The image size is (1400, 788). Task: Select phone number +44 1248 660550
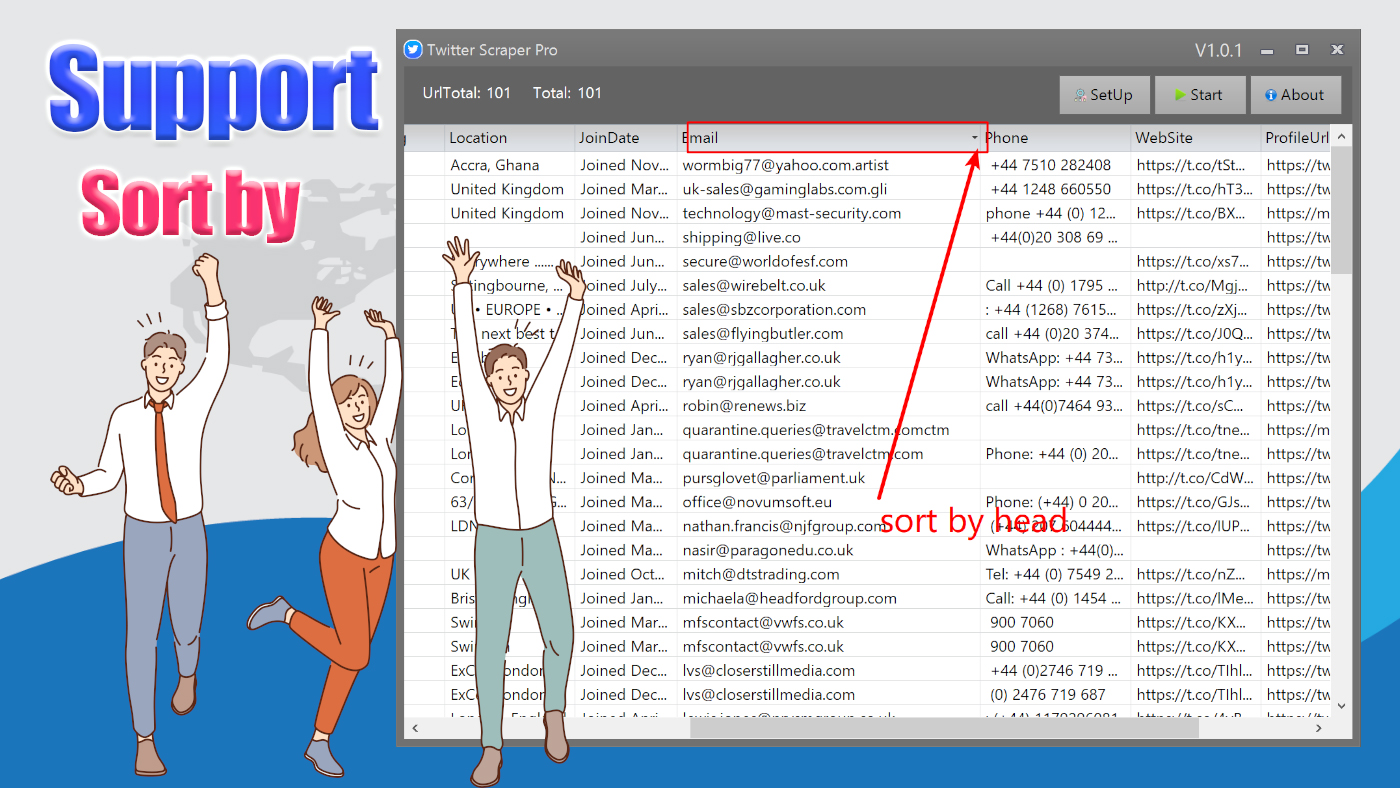[1051, 189]
